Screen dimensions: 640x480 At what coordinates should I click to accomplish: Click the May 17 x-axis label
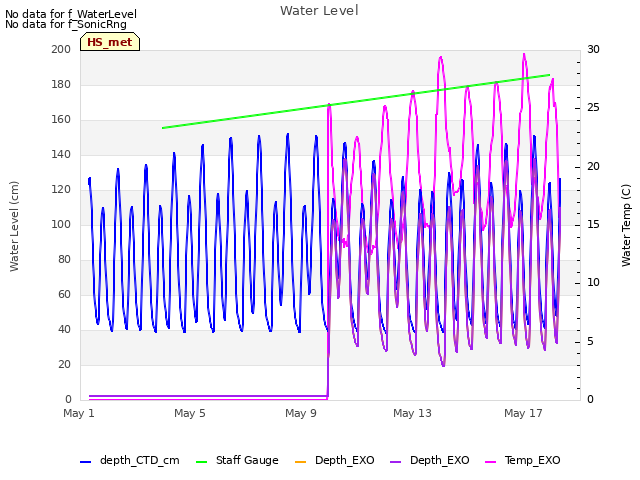click(523, 413)
